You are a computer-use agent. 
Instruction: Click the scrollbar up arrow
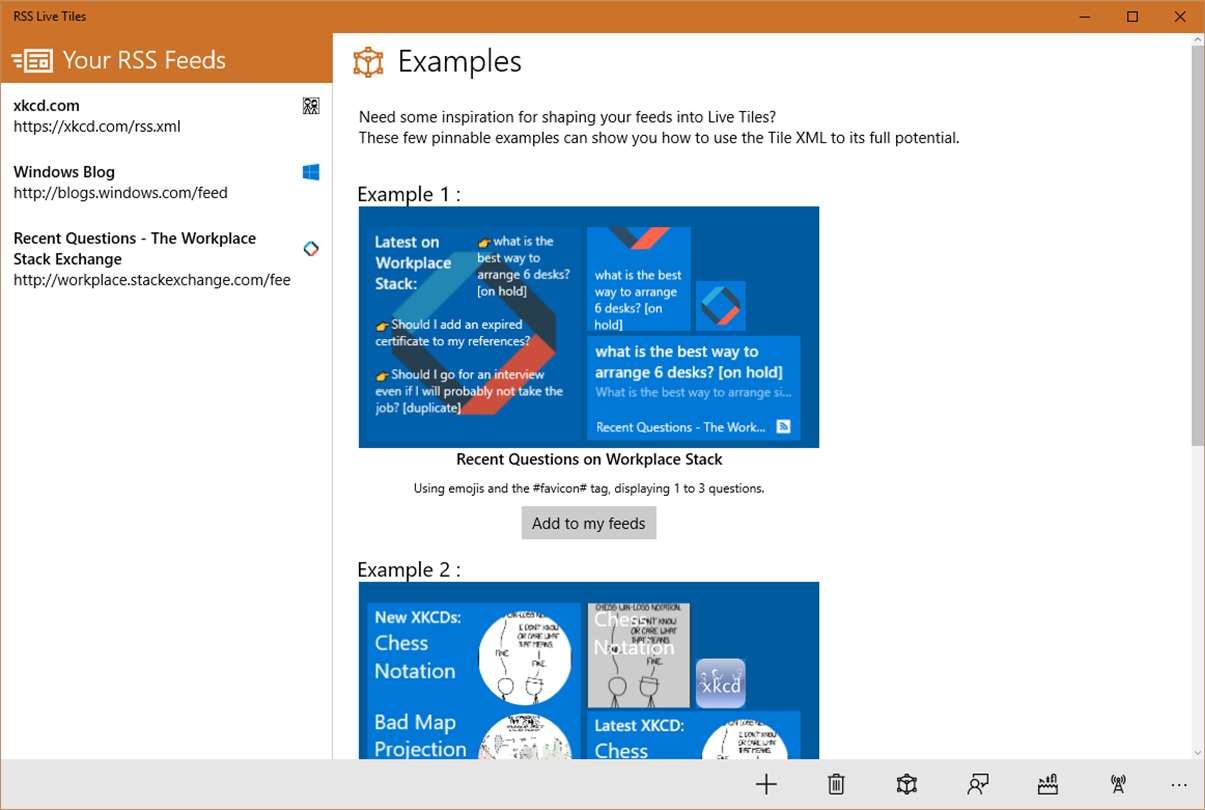tap(1197, 40)
